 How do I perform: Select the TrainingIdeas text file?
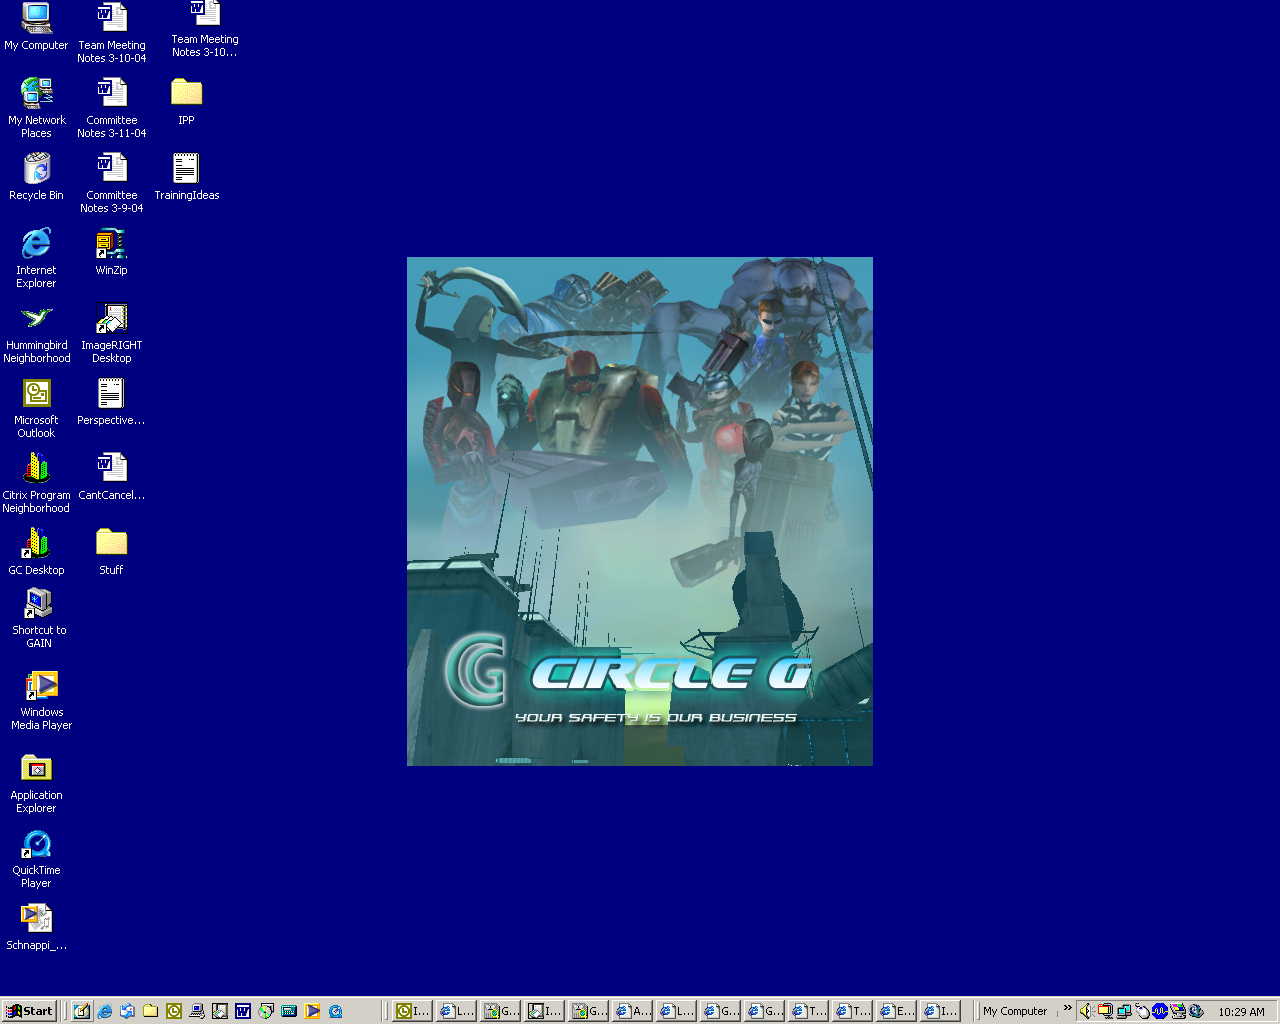pyautogui.click(x=186, y=171)
